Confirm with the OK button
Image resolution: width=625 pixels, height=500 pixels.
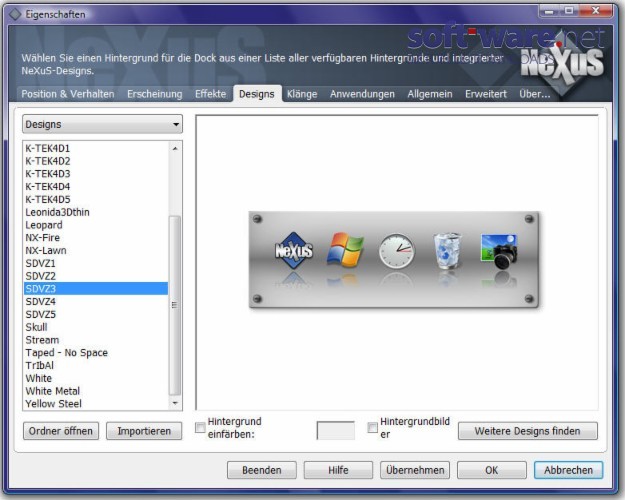(x=491, y=470)
